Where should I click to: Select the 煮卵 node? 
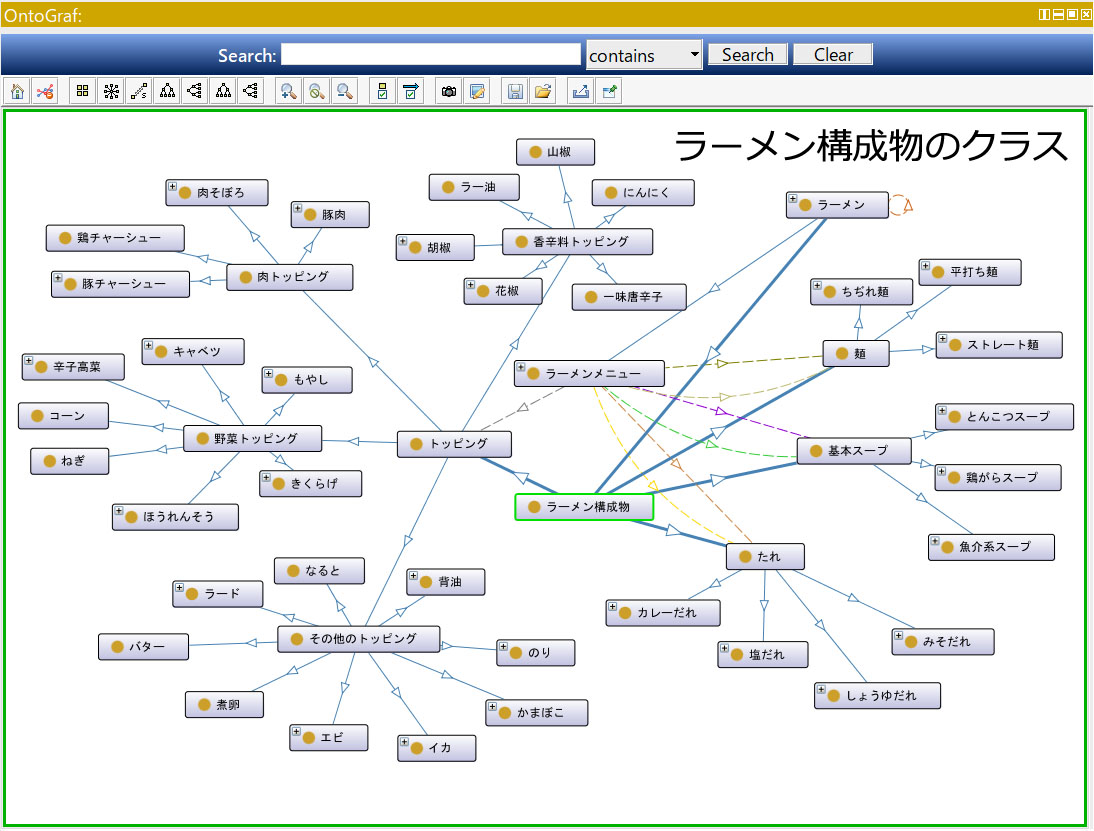point(225,705)
